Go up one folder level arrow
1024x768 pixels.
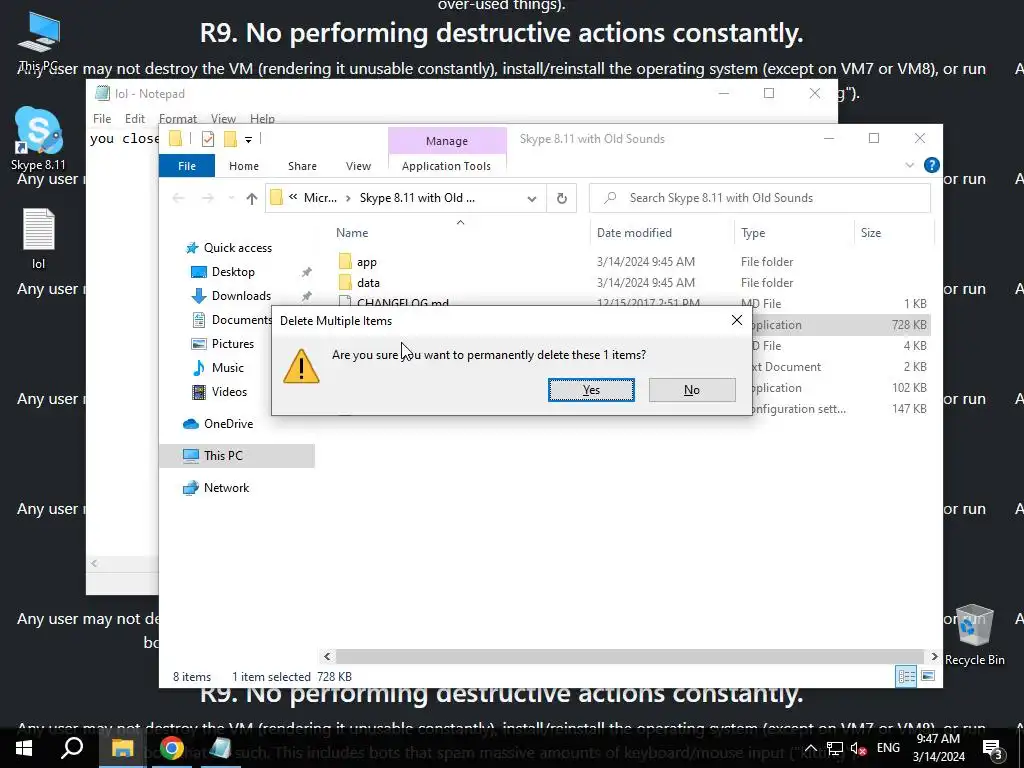coord(251,199)
